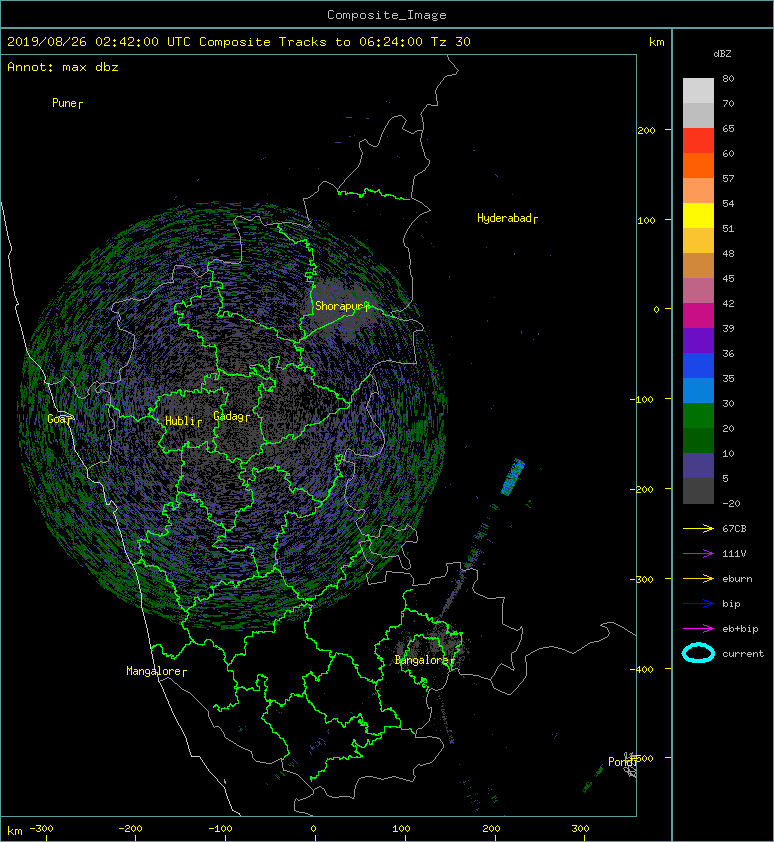Click the Mangalore city label
Image resolution: width=774 pixels, height=842 pixels.
154,671
